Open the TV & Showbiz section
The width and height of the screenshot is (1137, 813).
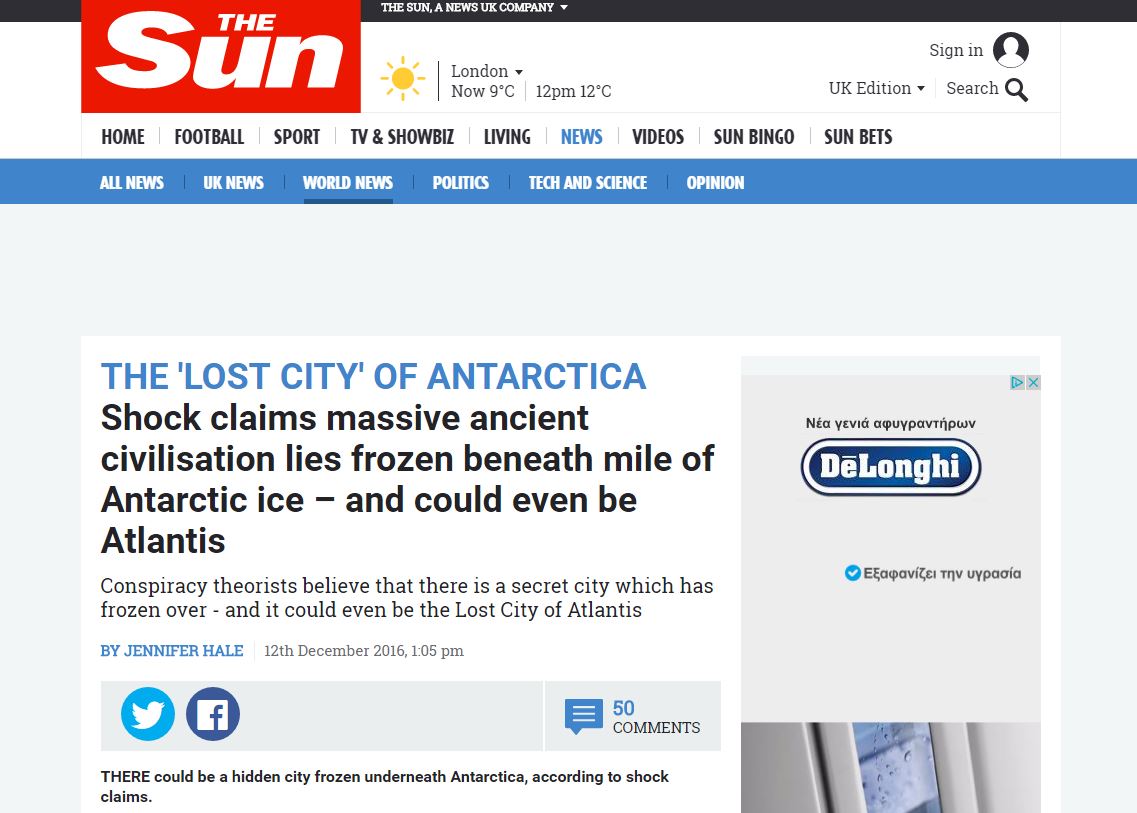point(402,137)
